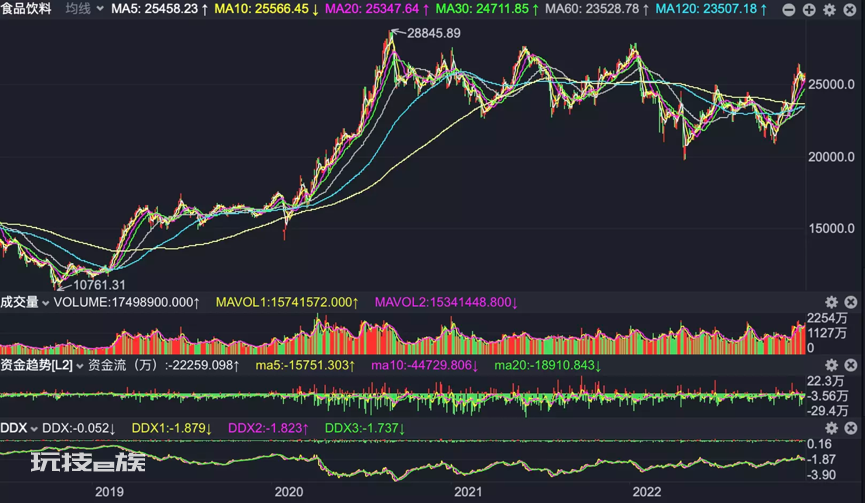865x503 pixels.
Task: Click the ma5:-15751.303 fund flow value
Action: pyautogui.click(x=305, y=365)
